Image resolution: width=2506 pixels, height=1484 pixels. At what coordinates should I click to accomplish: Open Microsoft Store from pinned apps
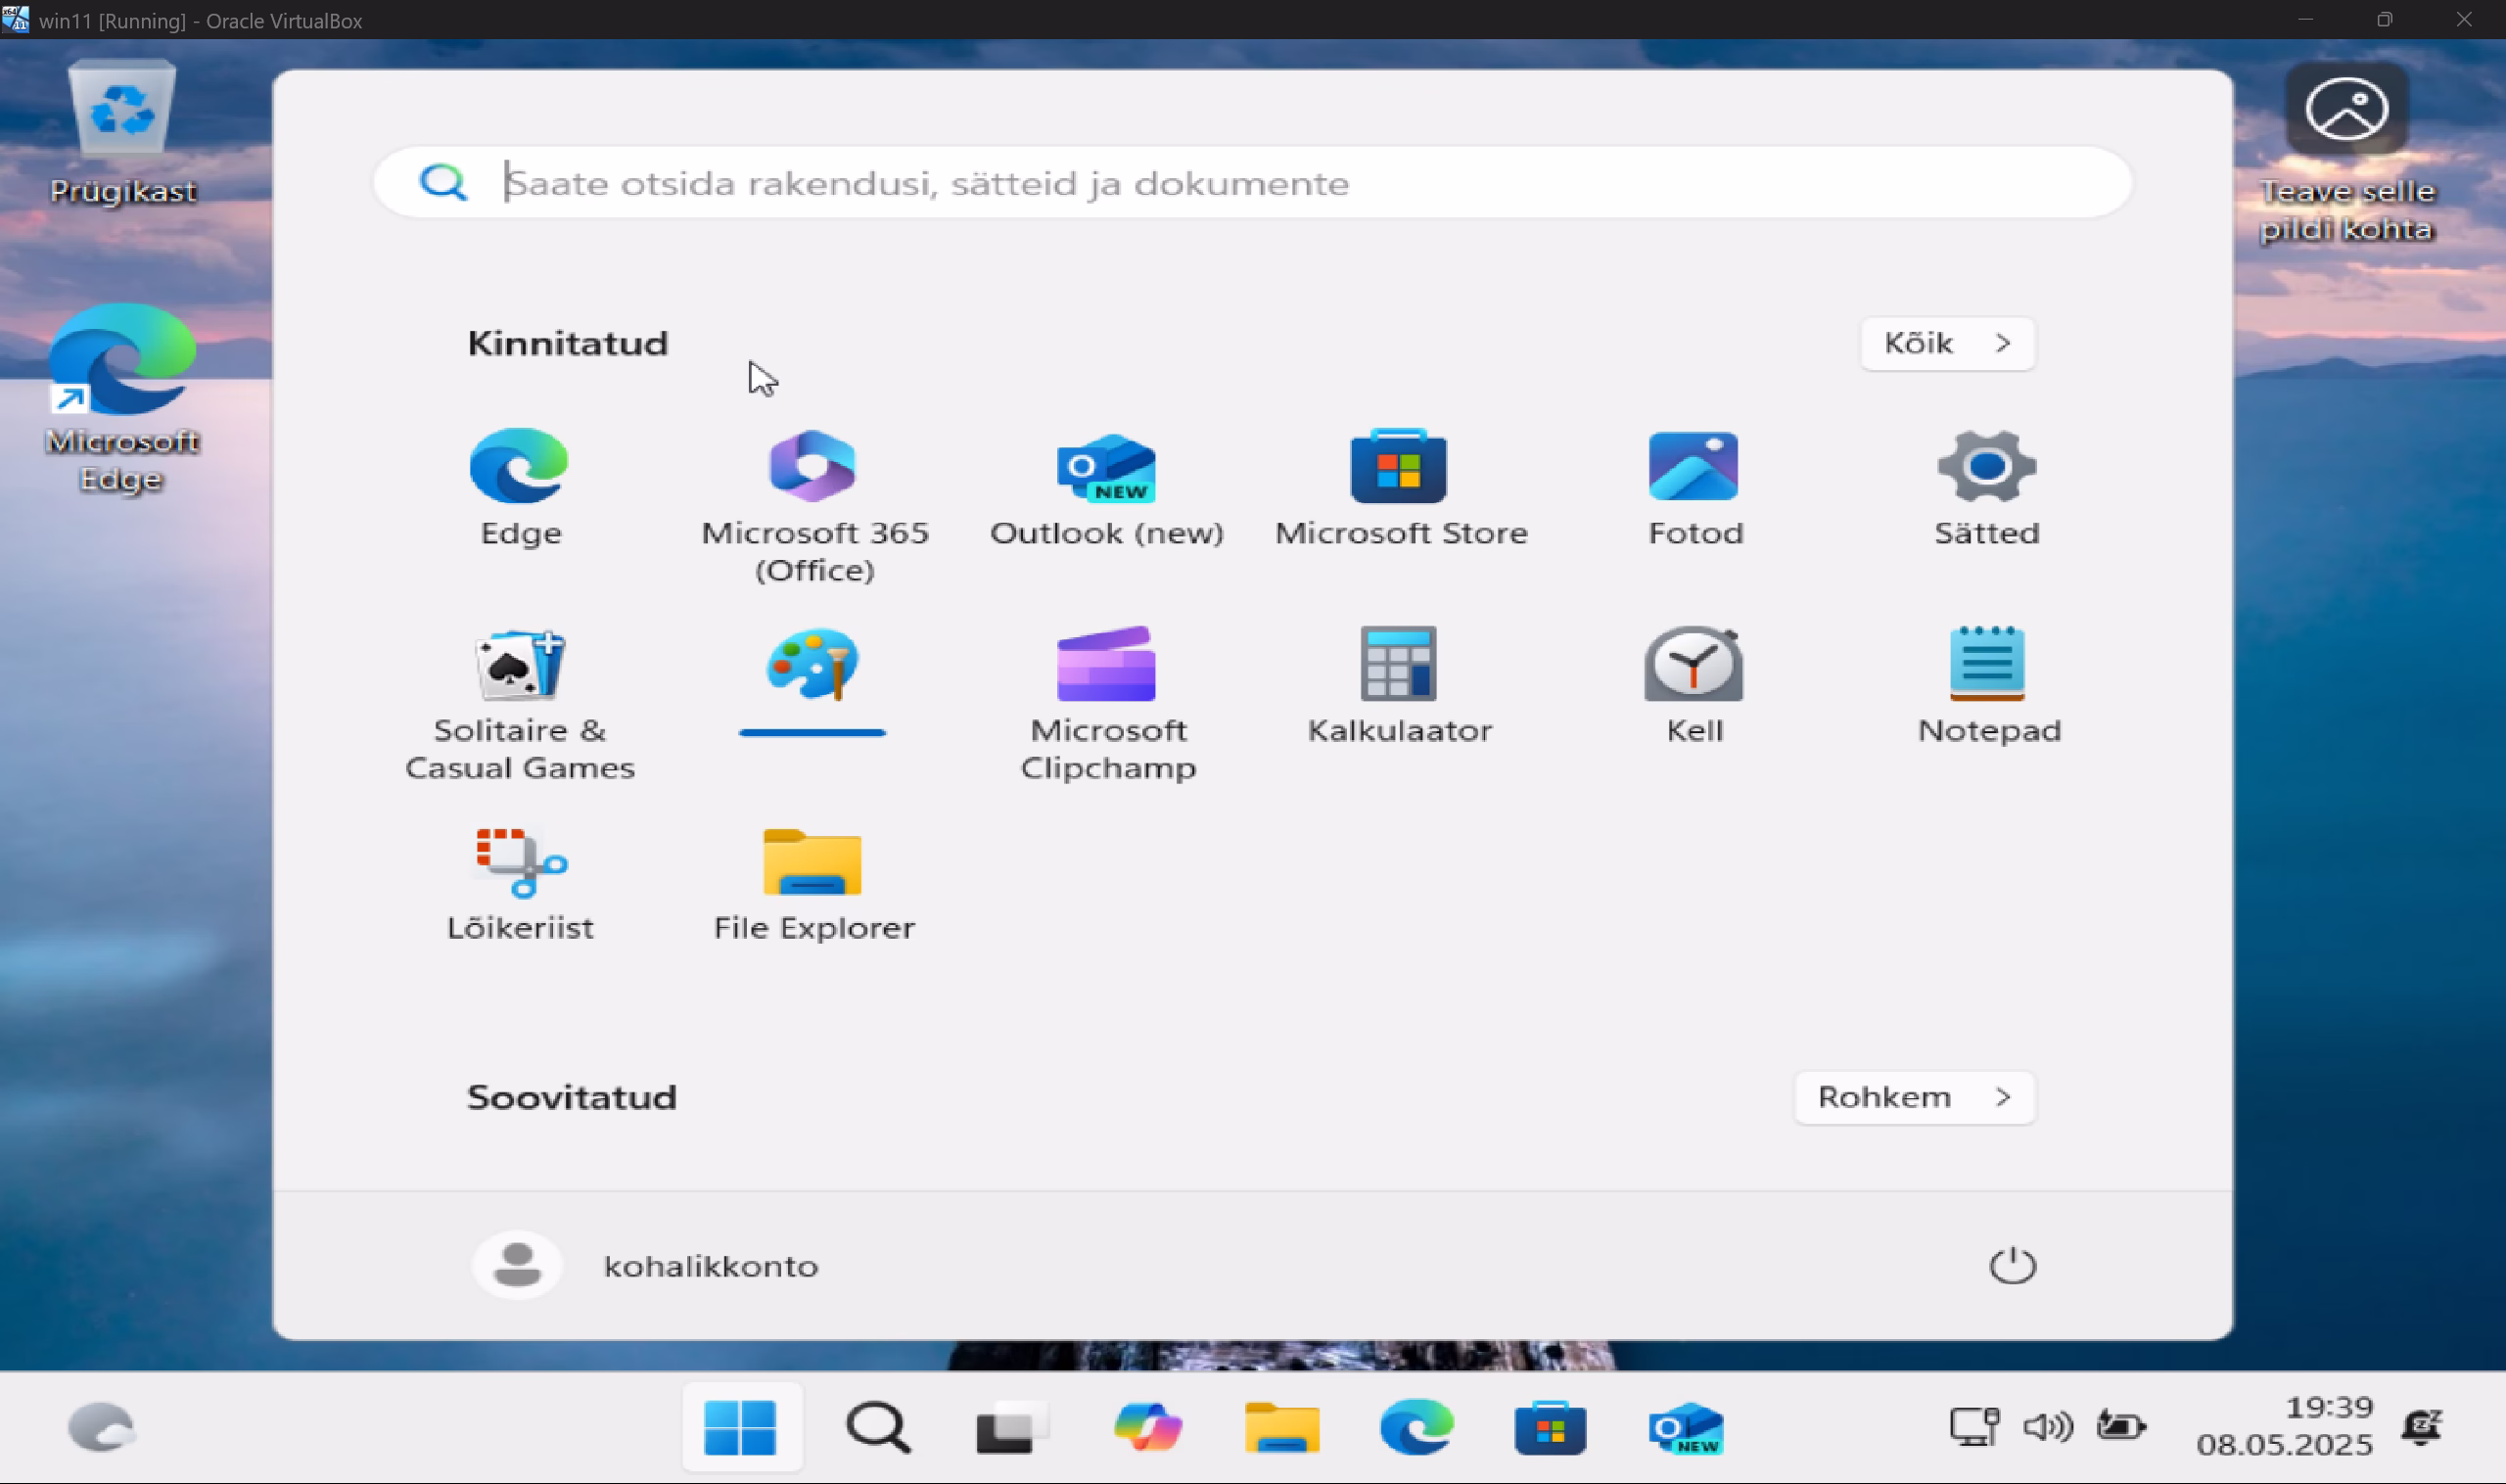[1400, 487]
